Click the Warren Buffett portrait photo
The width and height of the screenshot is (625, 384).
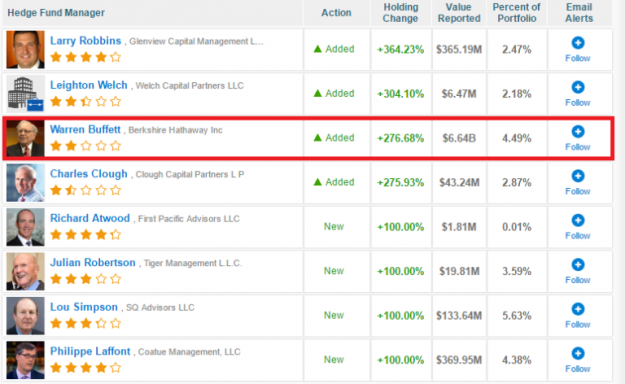(26, 138)
